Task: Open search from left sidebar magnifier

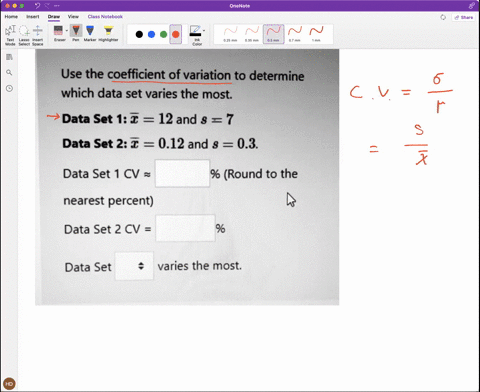Action: point(9,72)
